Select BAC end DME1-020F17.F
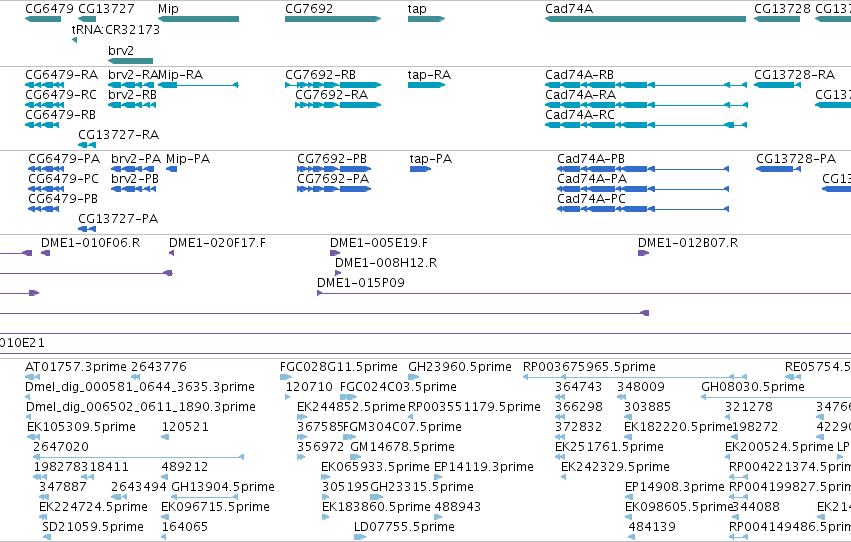851x542 pixels. click(172, 253)
